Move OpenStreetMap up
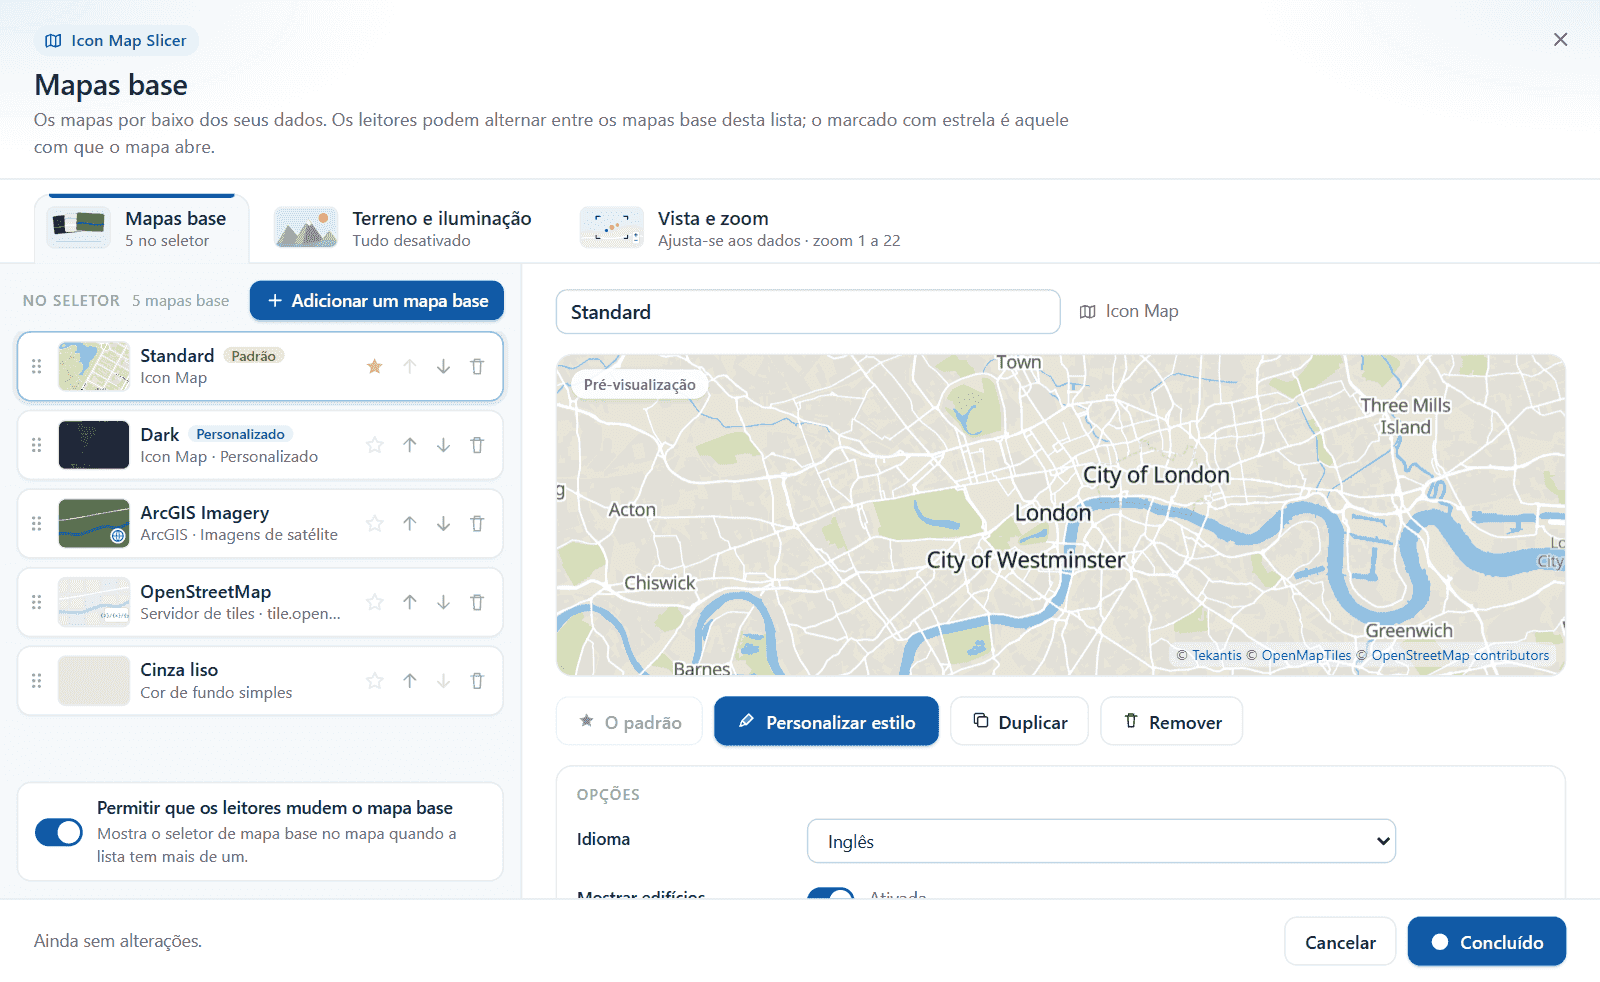1600x982 pixels. 409,602
